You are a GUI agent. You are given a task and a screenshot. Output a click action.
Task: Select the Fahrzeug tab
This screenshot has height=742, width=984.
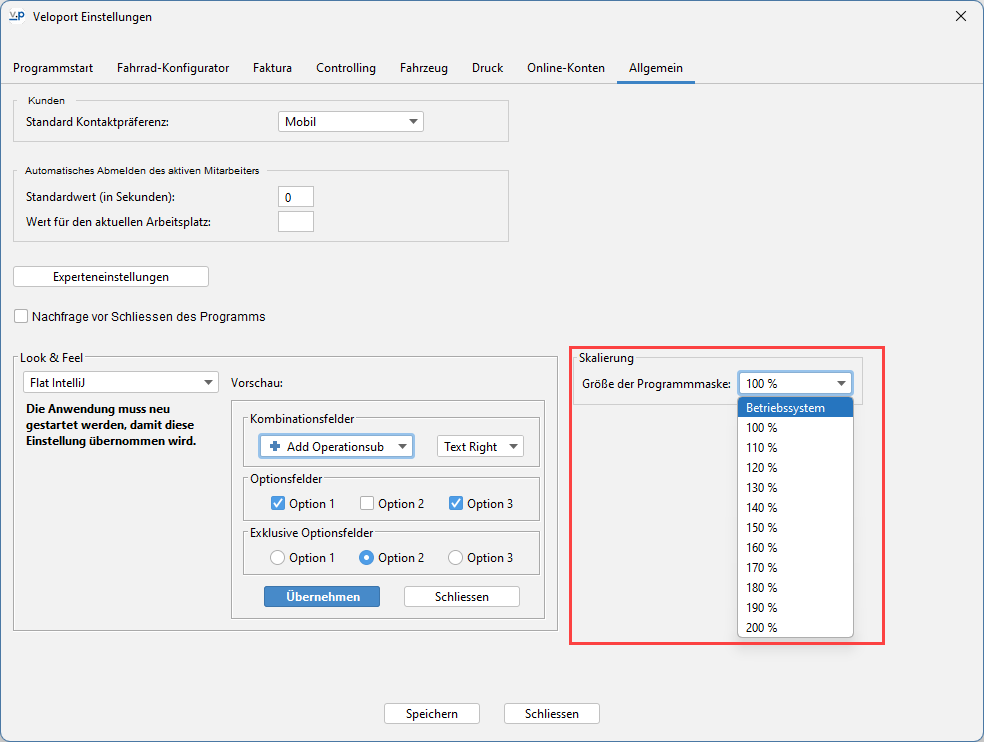(x=424, y=68)
